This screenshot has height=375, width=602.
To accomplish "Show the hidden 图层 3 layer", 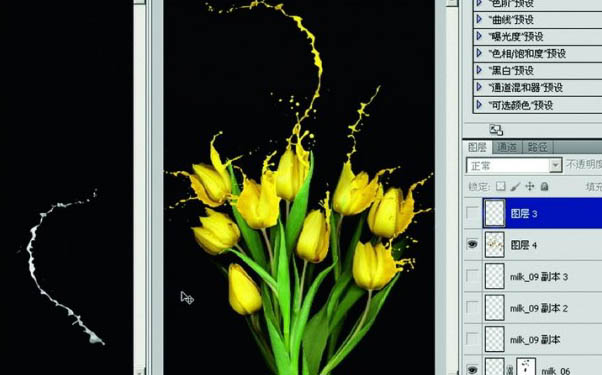I will 472,212.
